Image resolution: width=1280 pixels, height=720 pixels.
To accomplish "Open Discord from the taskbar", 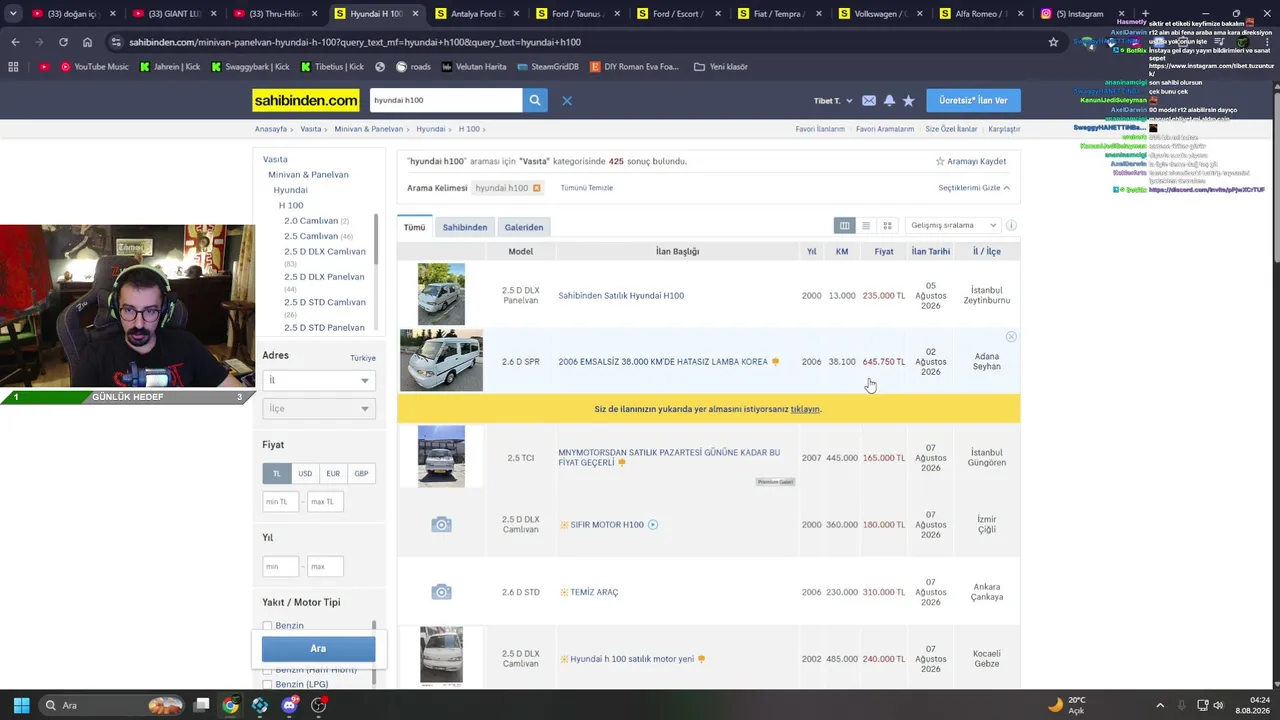I will pos(290,705).
